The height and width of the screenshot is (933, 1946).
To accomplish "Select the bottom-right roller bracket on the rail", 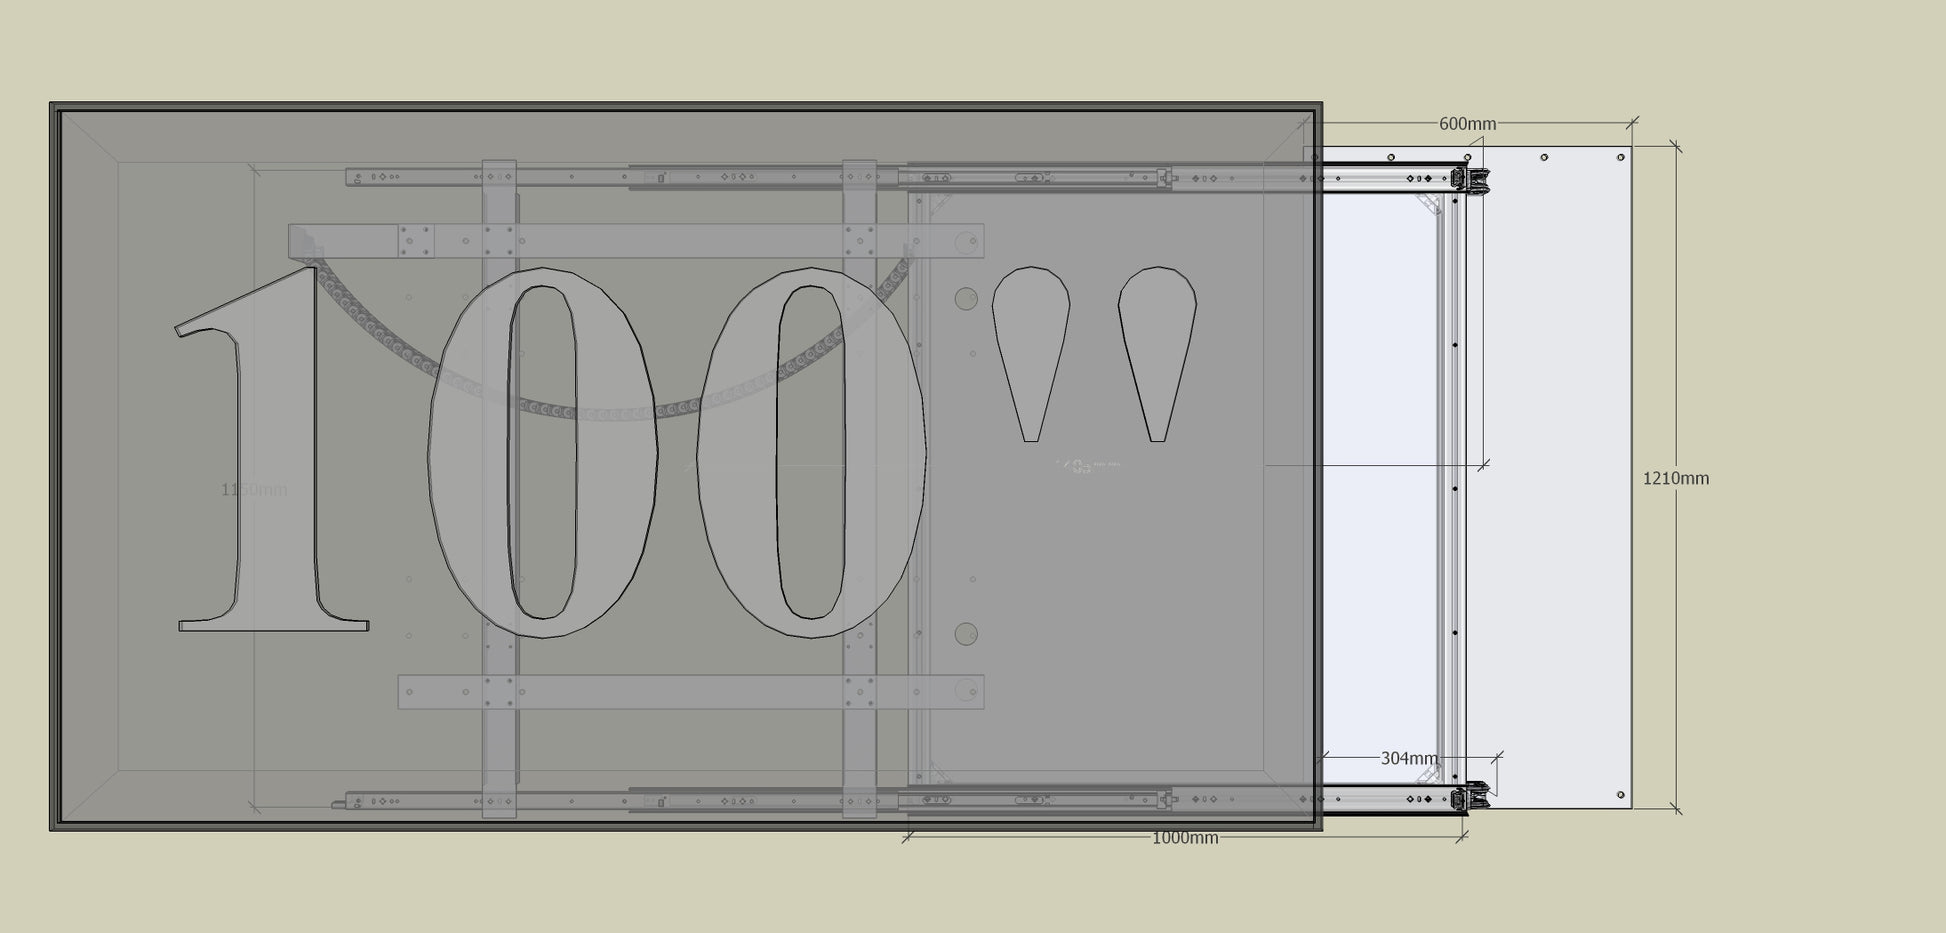I will (1470, 798).
